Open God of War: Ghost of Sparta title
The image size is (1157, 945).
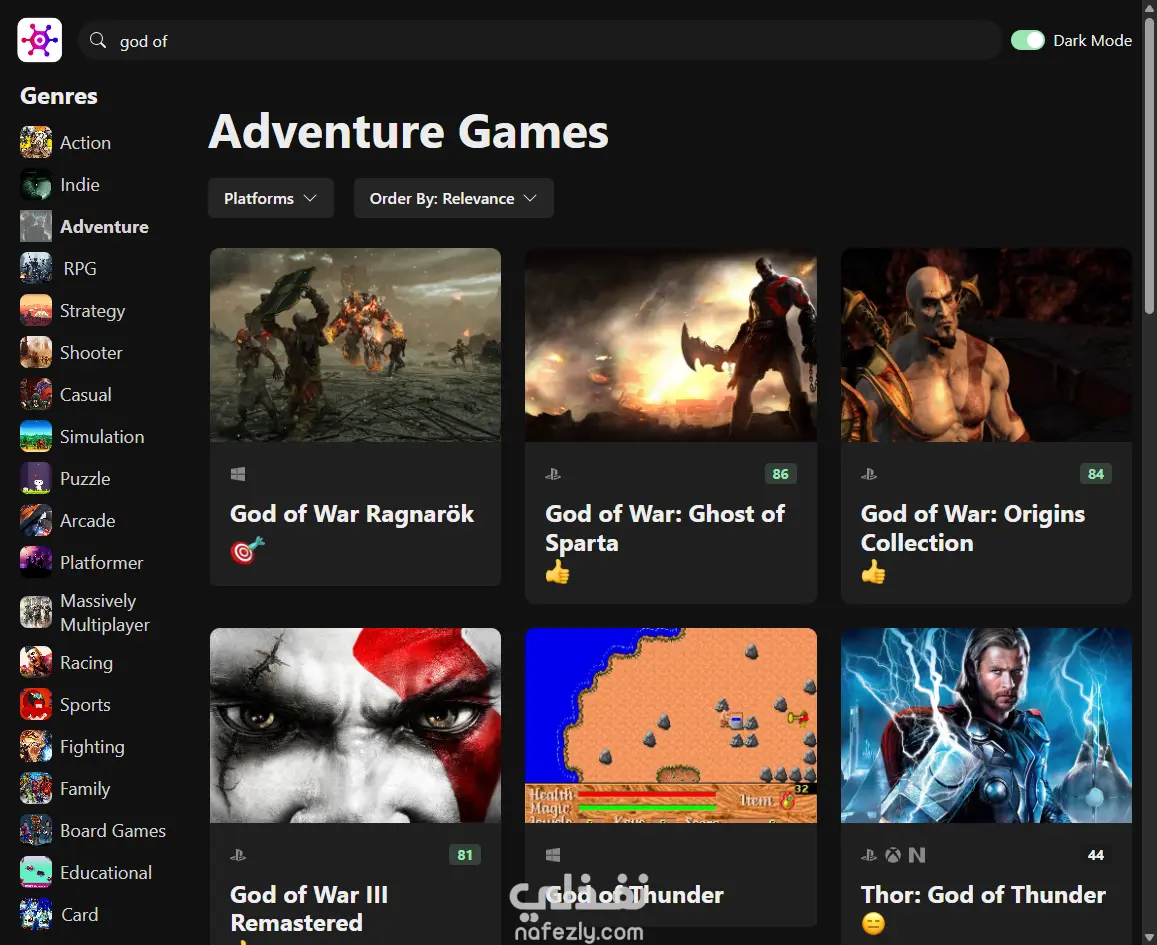tap(665, 528)
